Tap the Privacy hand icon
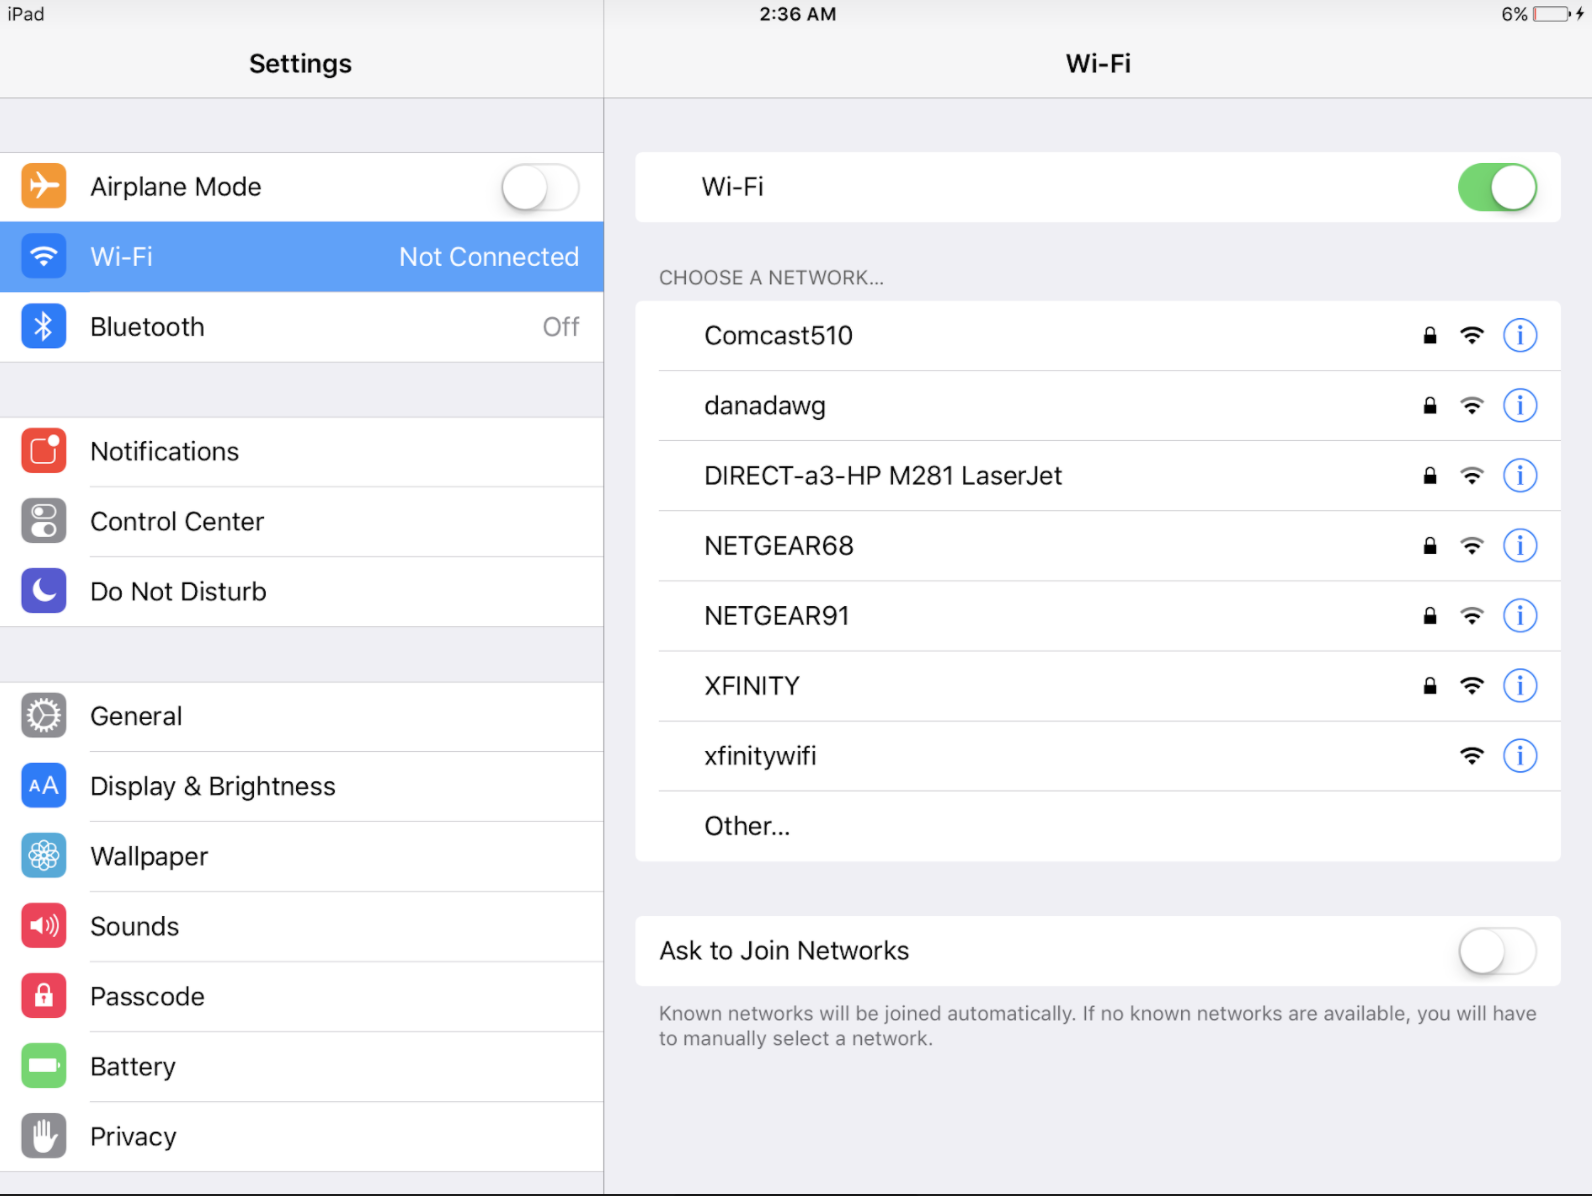This screenshot has width=1592, height=1196. (44, 1136)
